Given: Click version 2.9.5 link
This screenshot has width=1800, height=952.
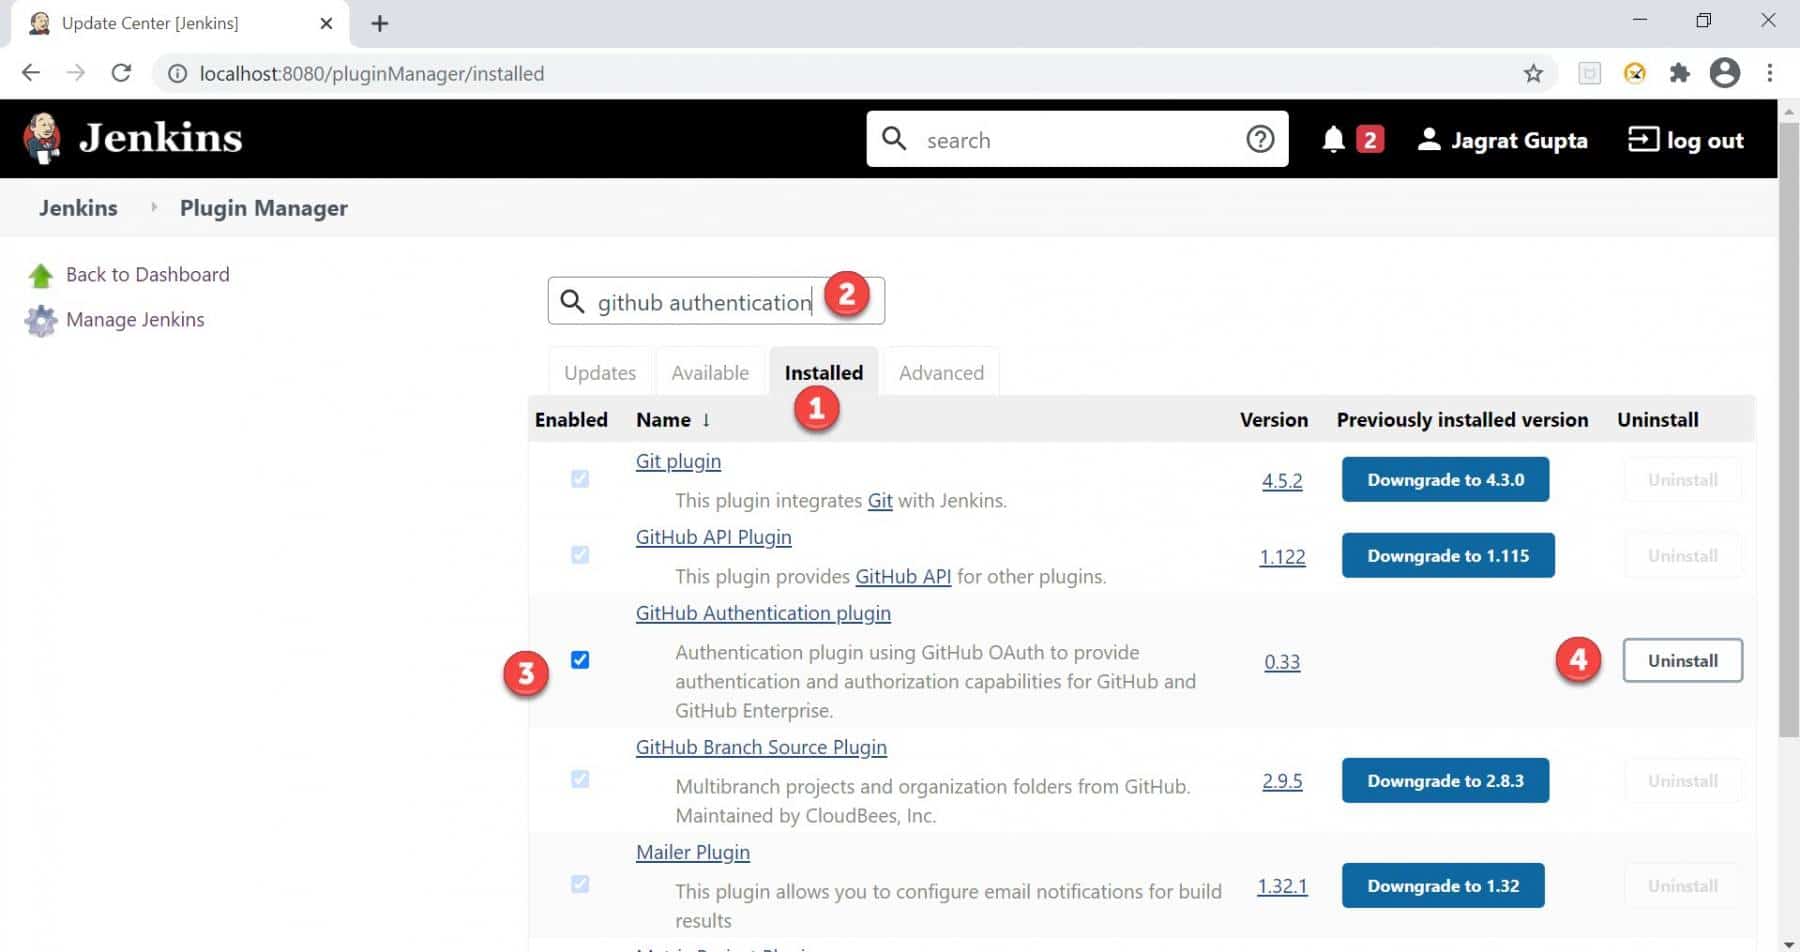Looking at the screenshot, I should 1282,781.
